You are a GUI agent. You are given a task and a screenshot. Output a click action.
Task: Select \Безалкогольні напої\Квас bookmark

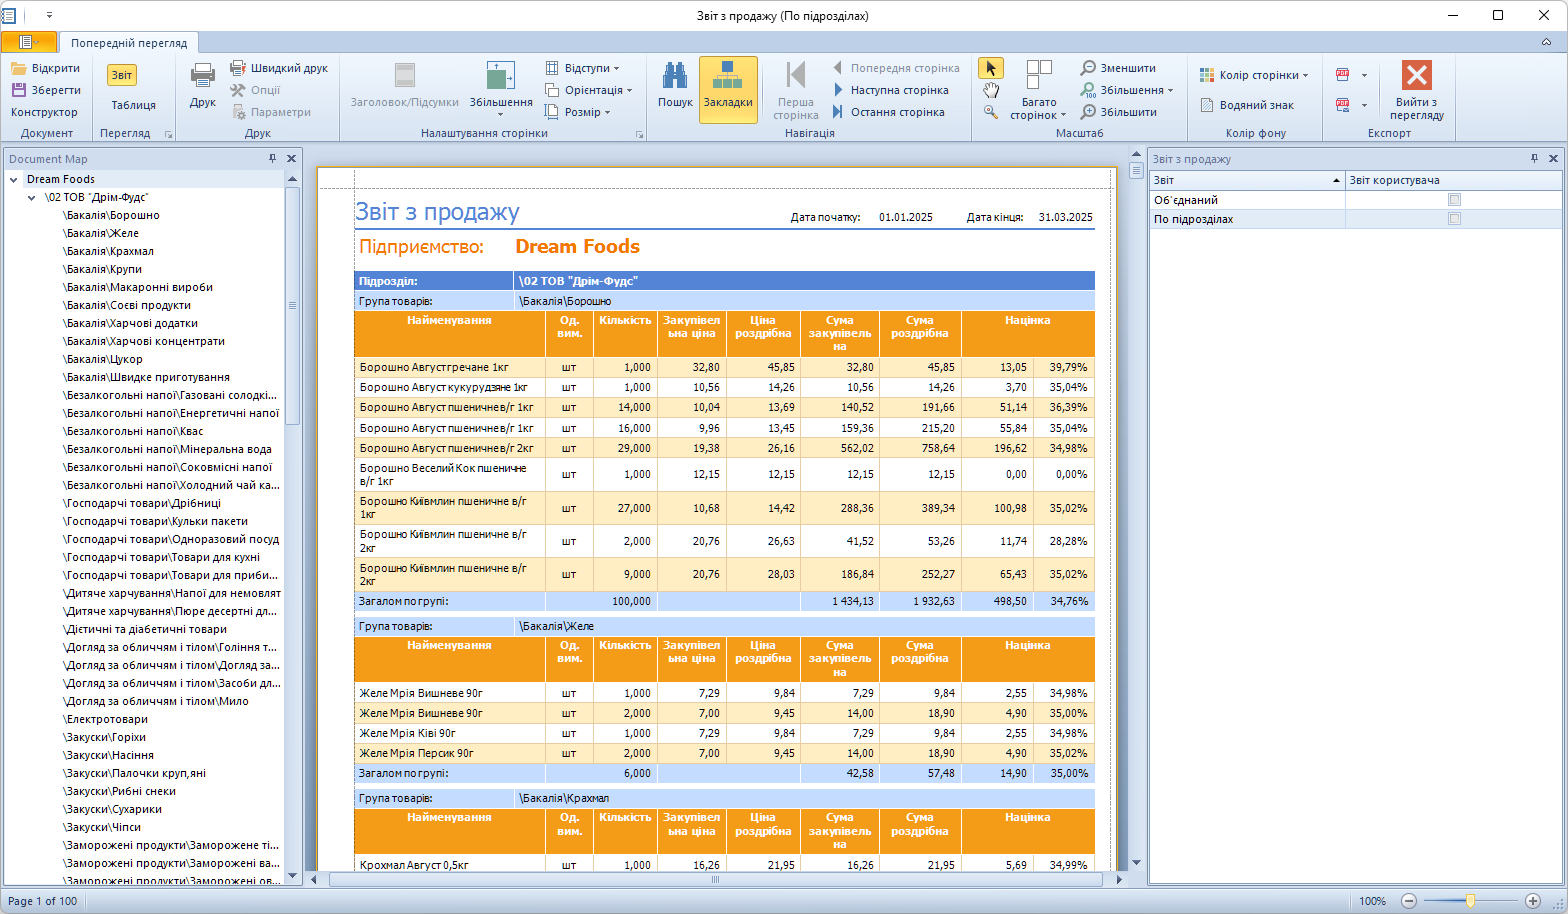133,431
